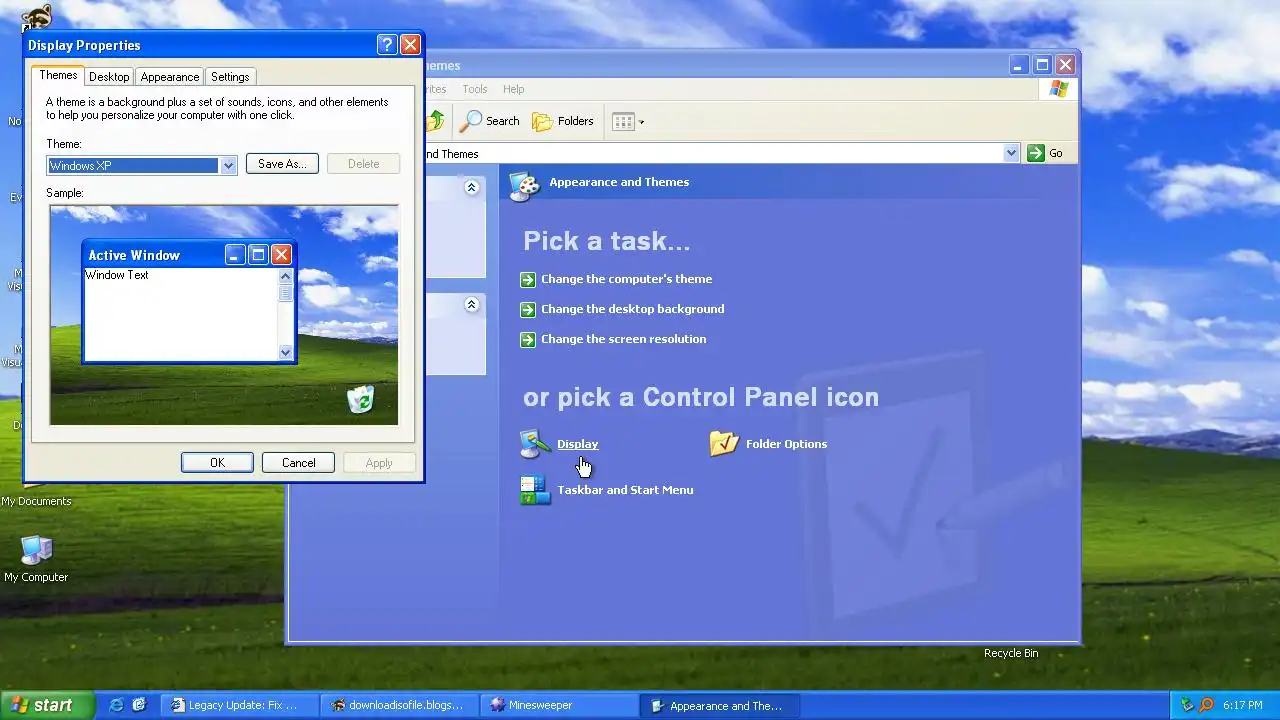Open the Taskbar and Start Menu link
This screenshot has width=1280, height=720.
click(x=625, y=490)
